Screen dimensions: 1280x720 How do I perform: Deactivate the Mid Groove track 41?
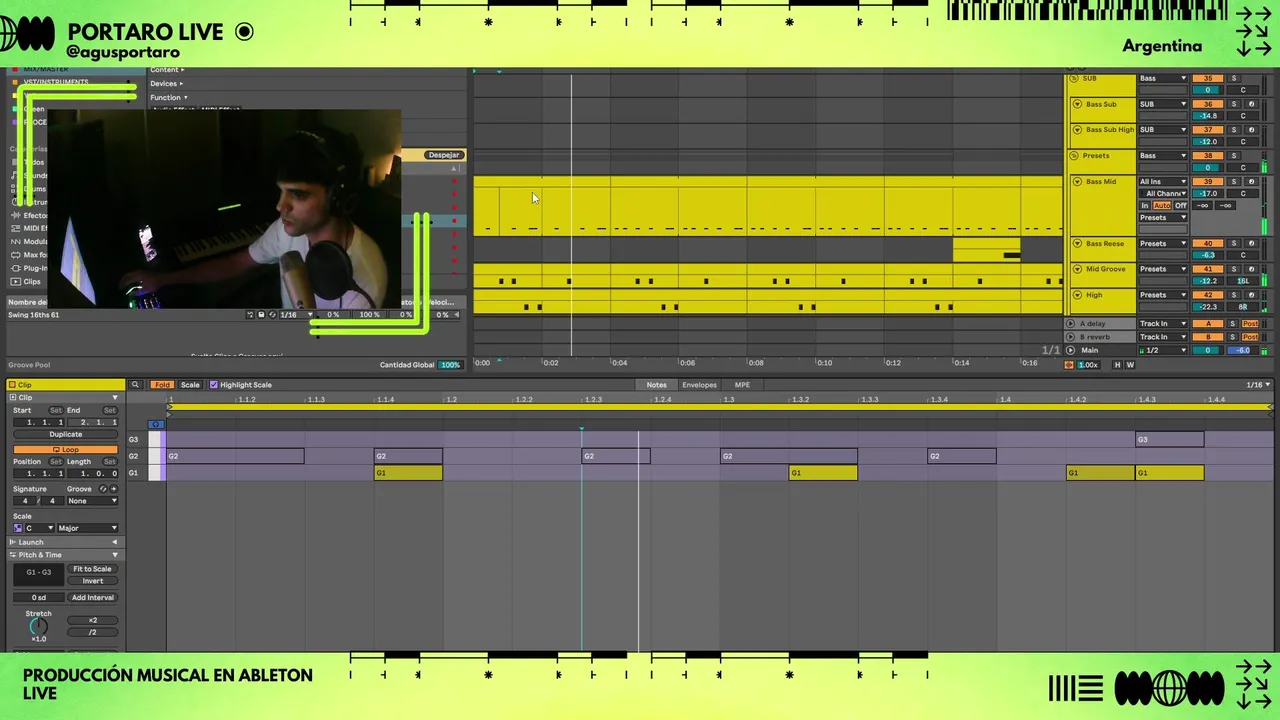[1208, 269]
